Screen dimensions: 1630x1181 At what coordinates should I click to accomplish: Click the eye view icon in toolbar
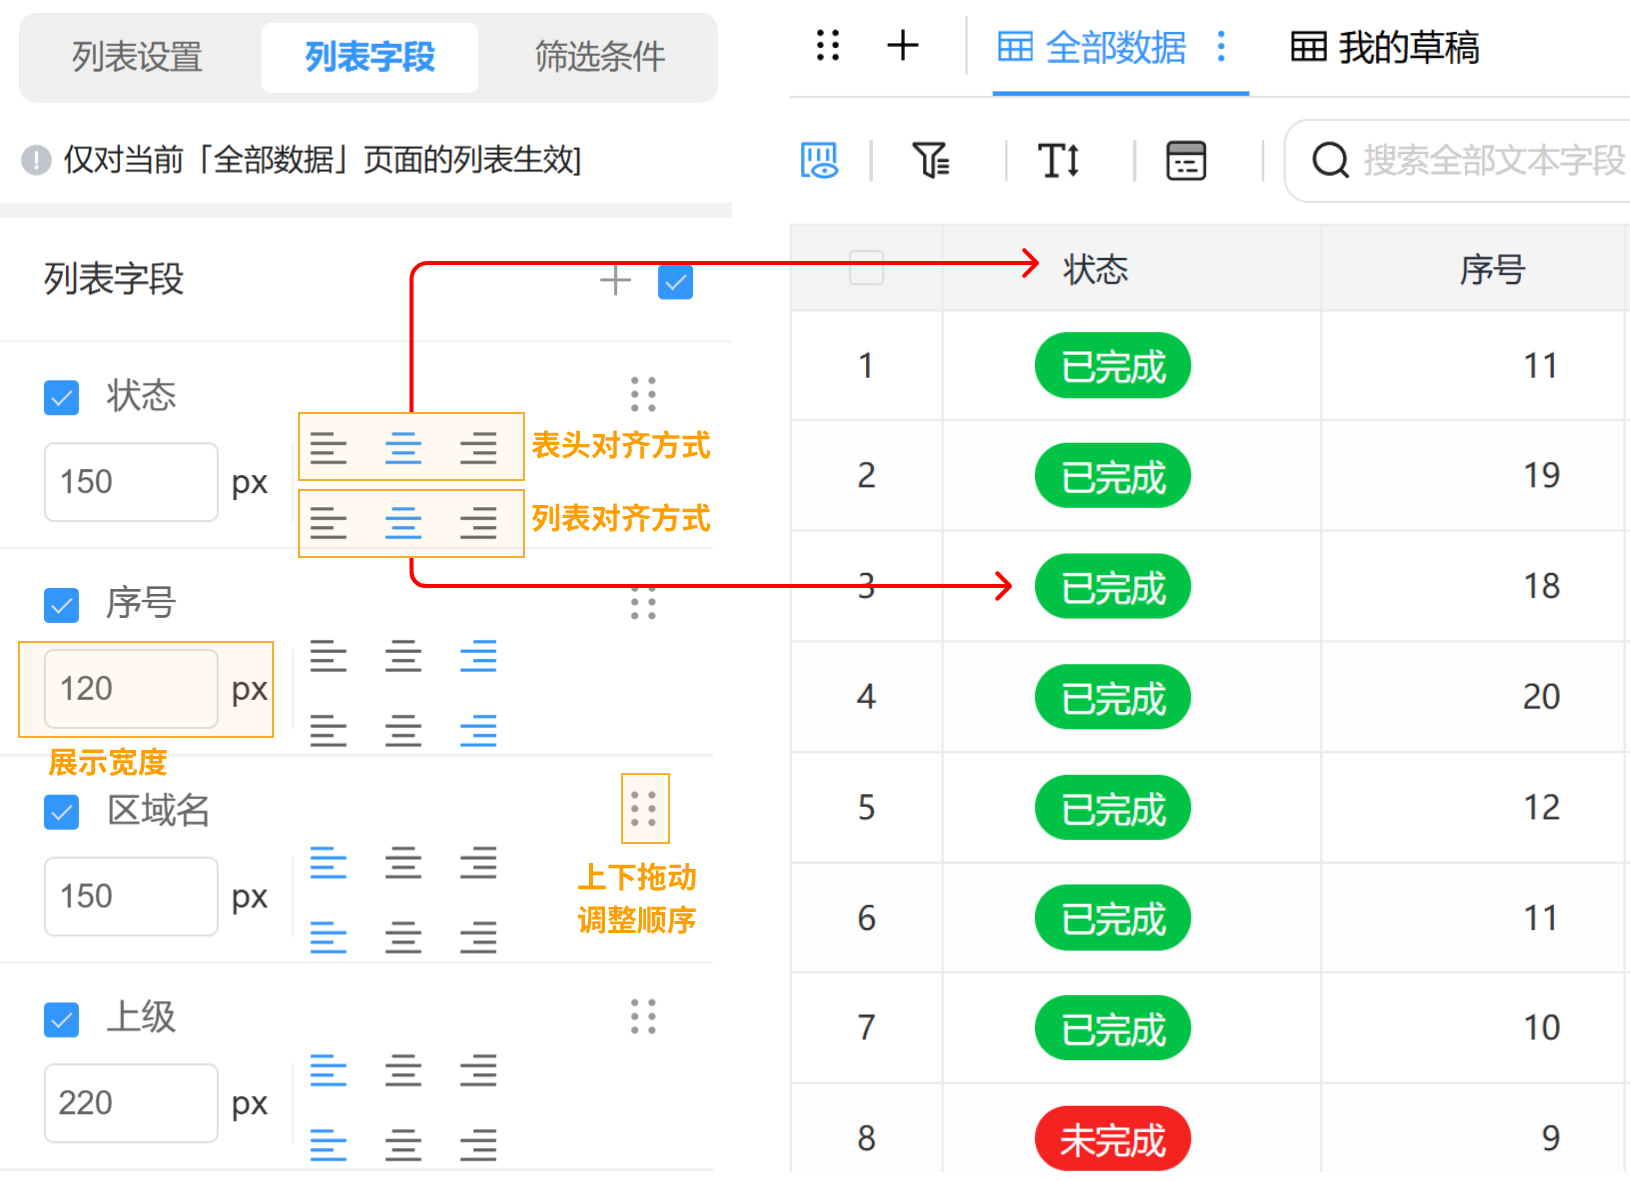819,160
